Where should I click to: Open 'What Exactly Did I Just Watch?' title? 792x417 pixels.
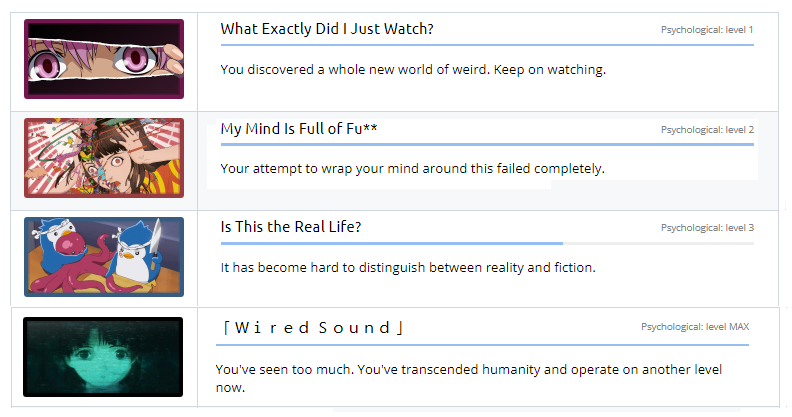pos(327,29)
